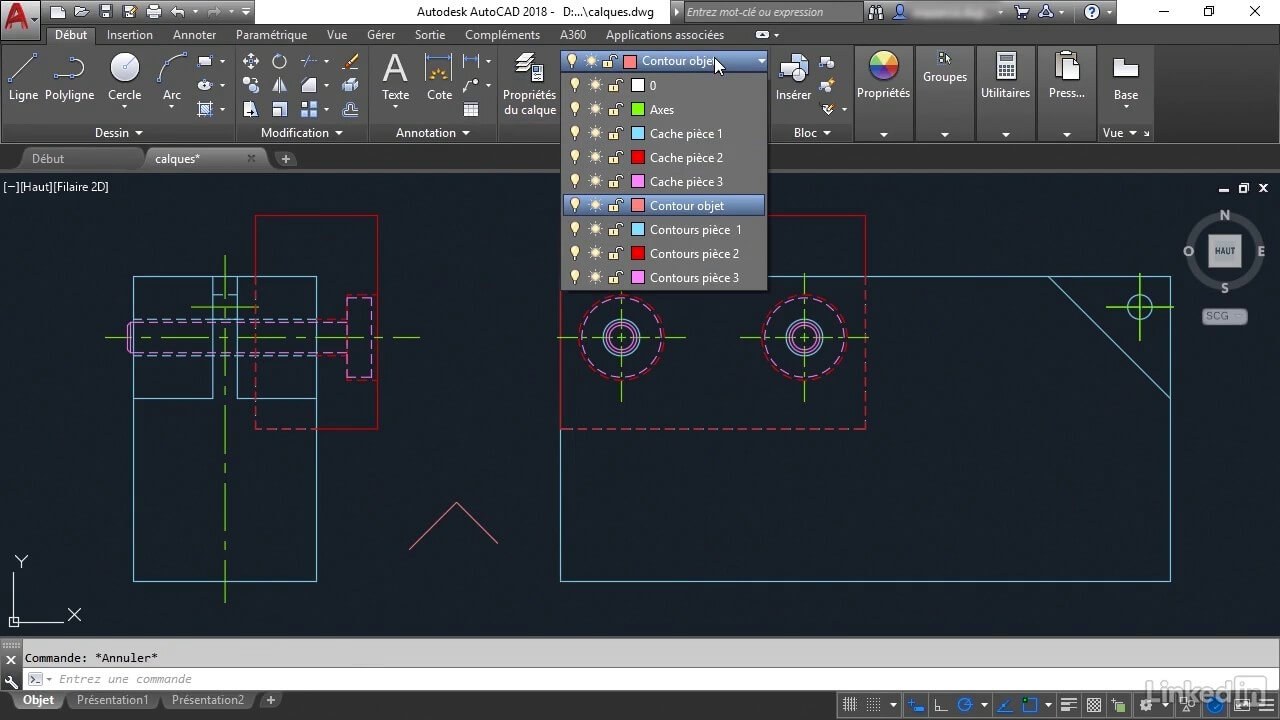Toggle visibility bulb of Axes layer

574,109
